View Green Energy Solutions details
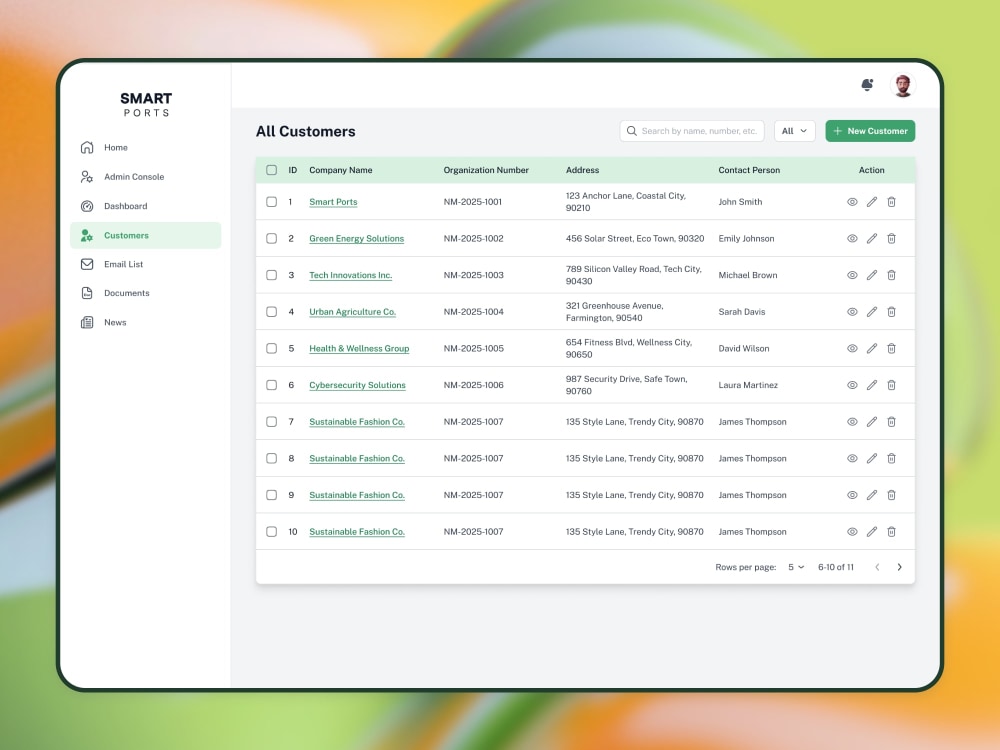The image size is (1000, 750). 852,239
